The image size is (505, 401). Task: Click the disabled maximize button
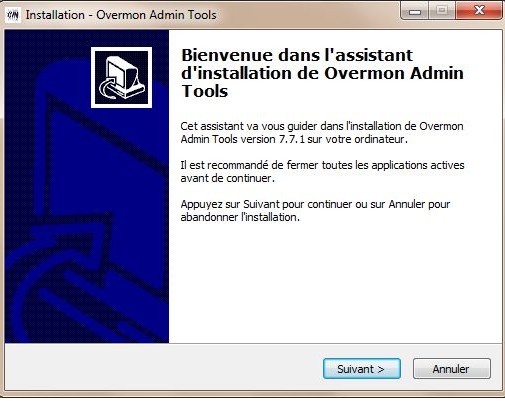pos(442,11)
